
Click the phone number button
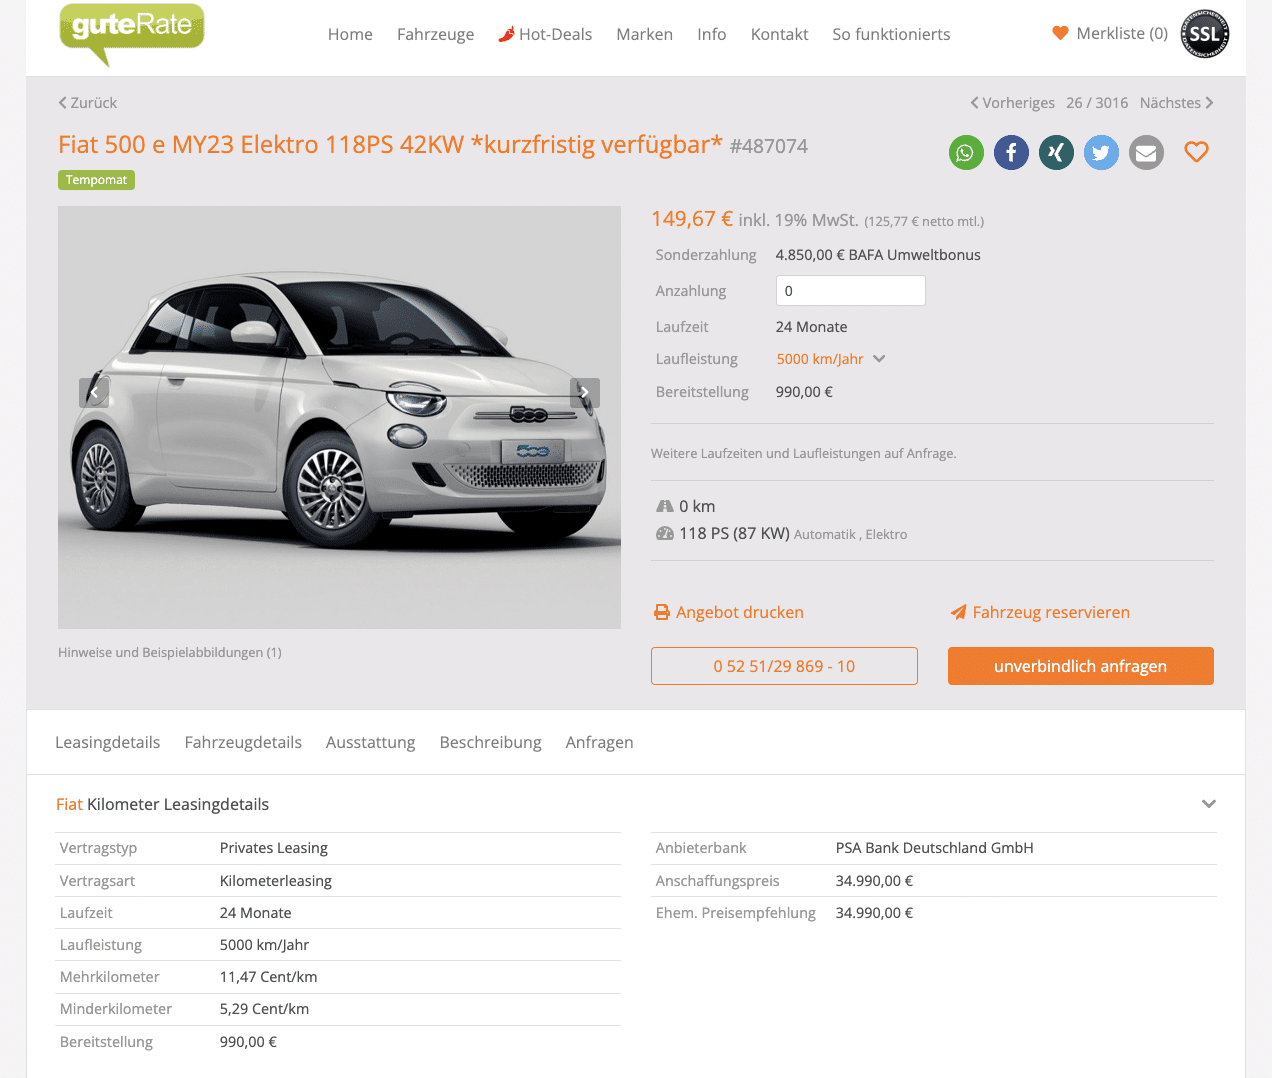[x=784, y=666]
